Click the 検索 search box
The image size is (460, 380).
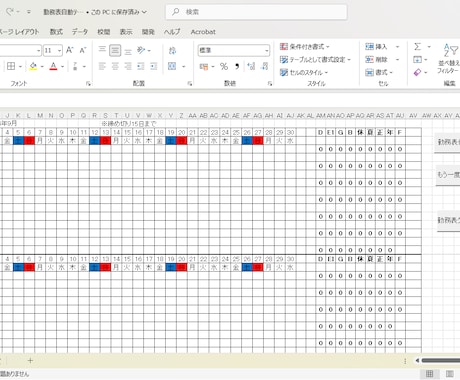point(256,12)
